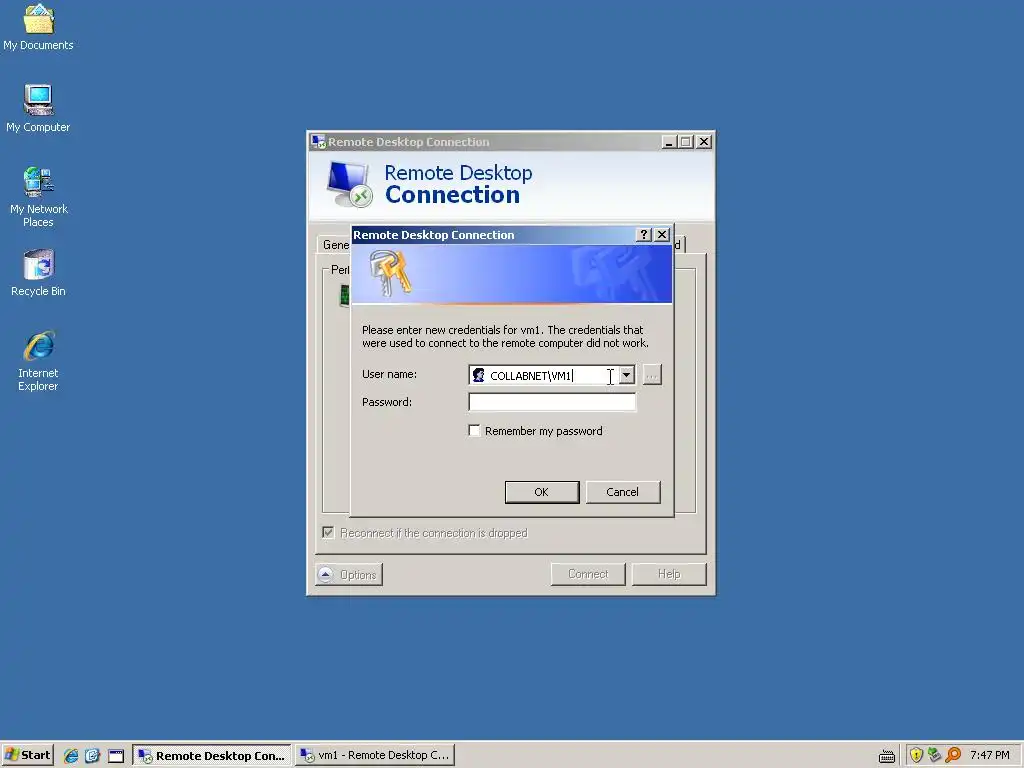Open the Start menu
Image resolution: width=1024 pixels, height=768 pixels.
point(27,755)
